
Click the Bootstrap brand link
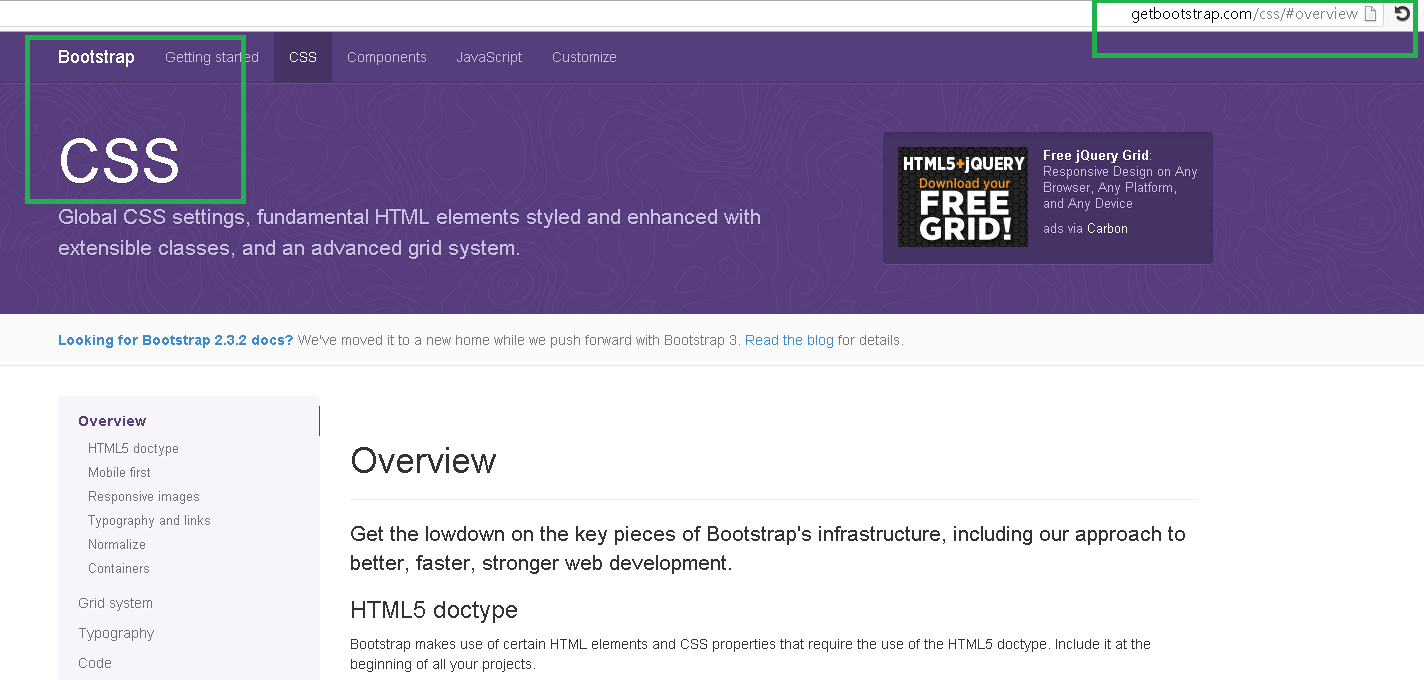tap(96, 57)
